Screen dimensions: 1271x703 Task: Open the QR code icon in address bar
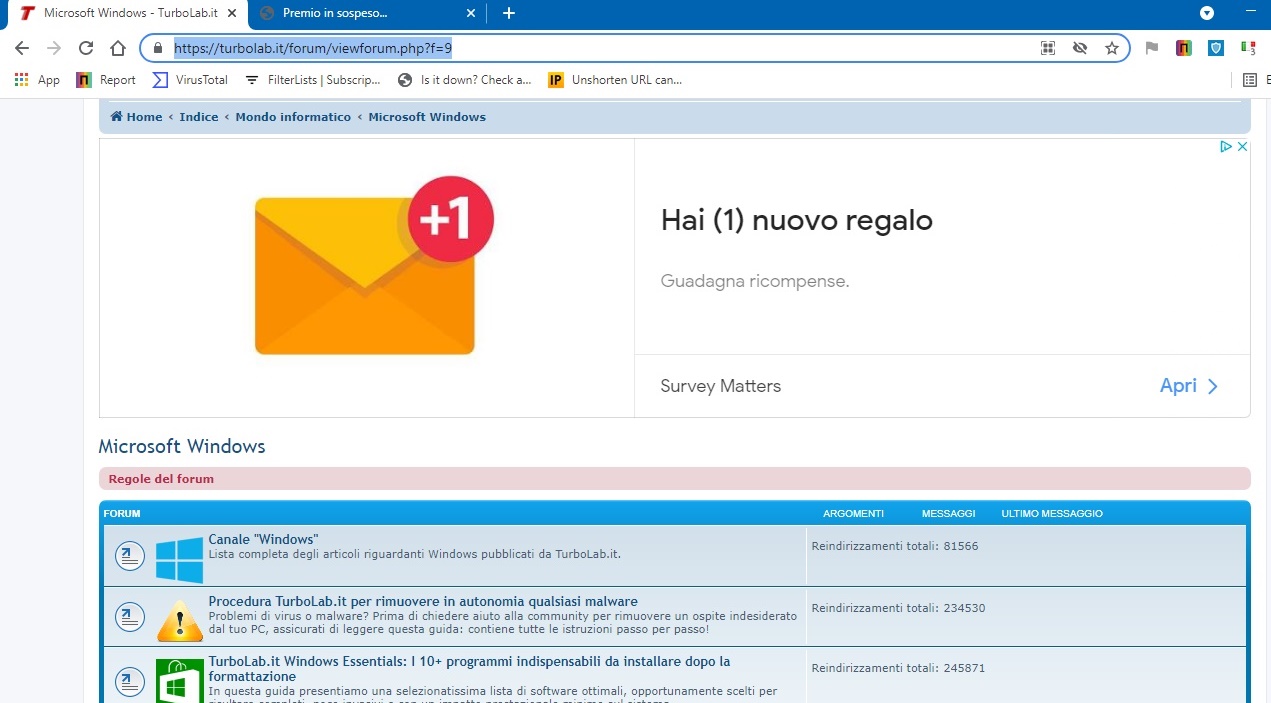tap(1048, 48)
